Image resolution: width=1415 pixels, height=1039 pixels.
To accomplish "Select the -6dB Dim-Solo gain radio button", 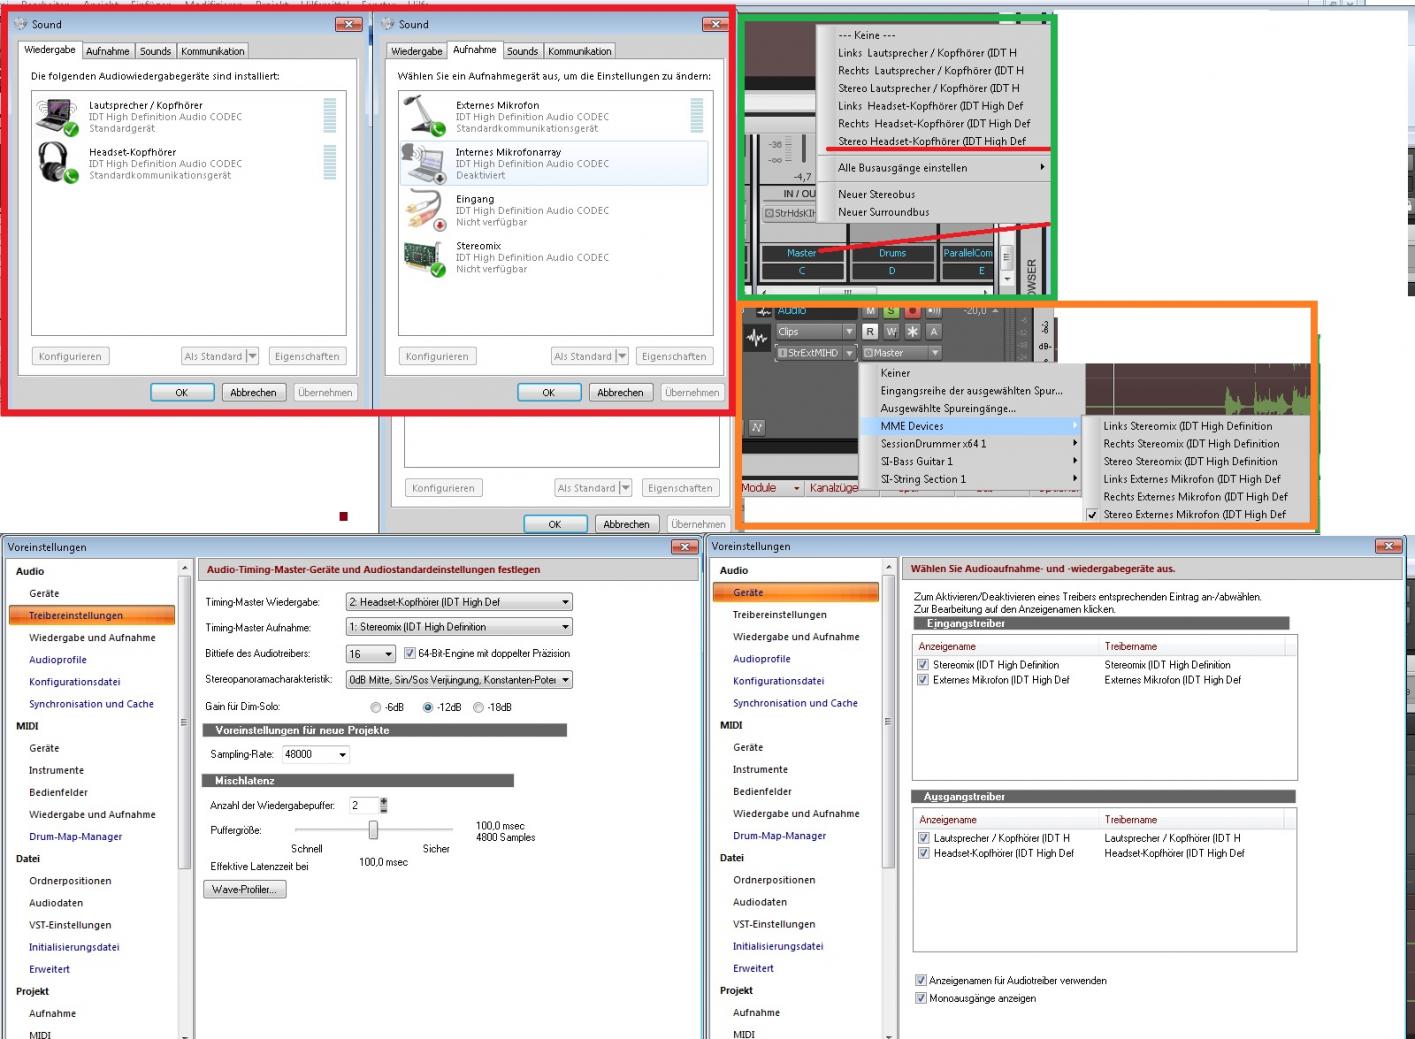I will [376, 707].
